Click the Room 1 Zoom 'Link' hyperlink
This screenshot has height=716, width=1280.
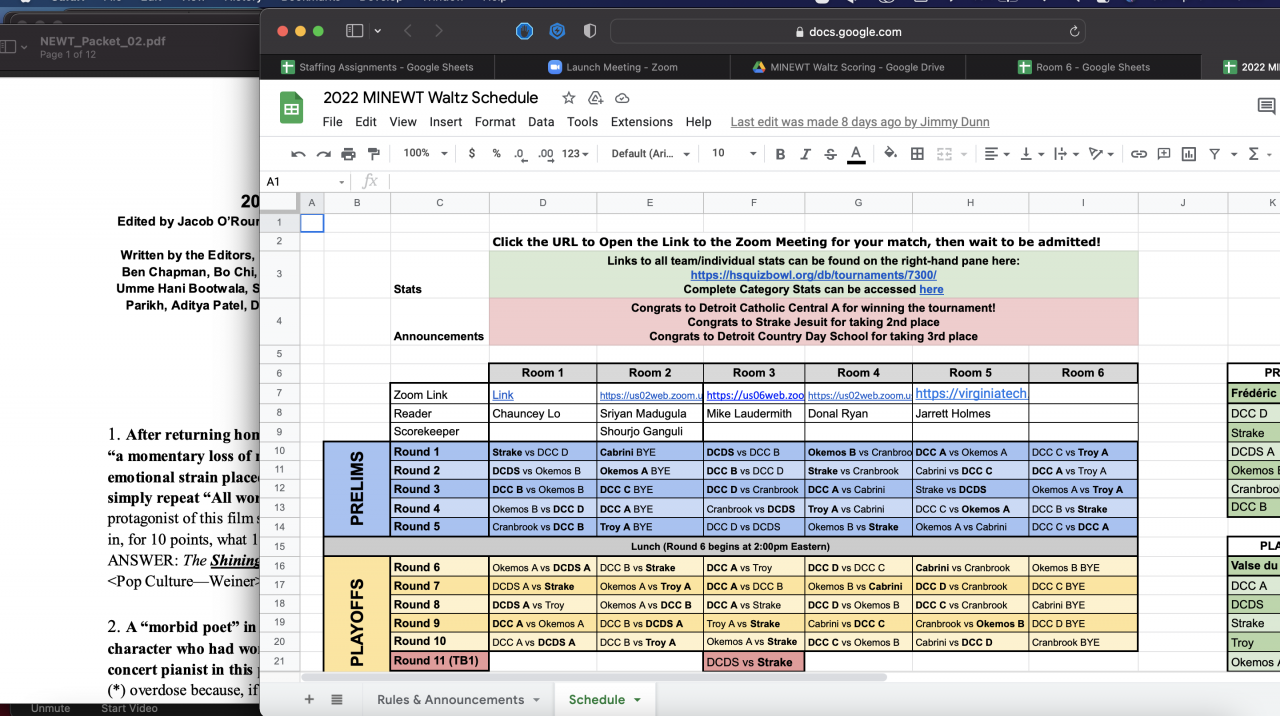point(503,395)
